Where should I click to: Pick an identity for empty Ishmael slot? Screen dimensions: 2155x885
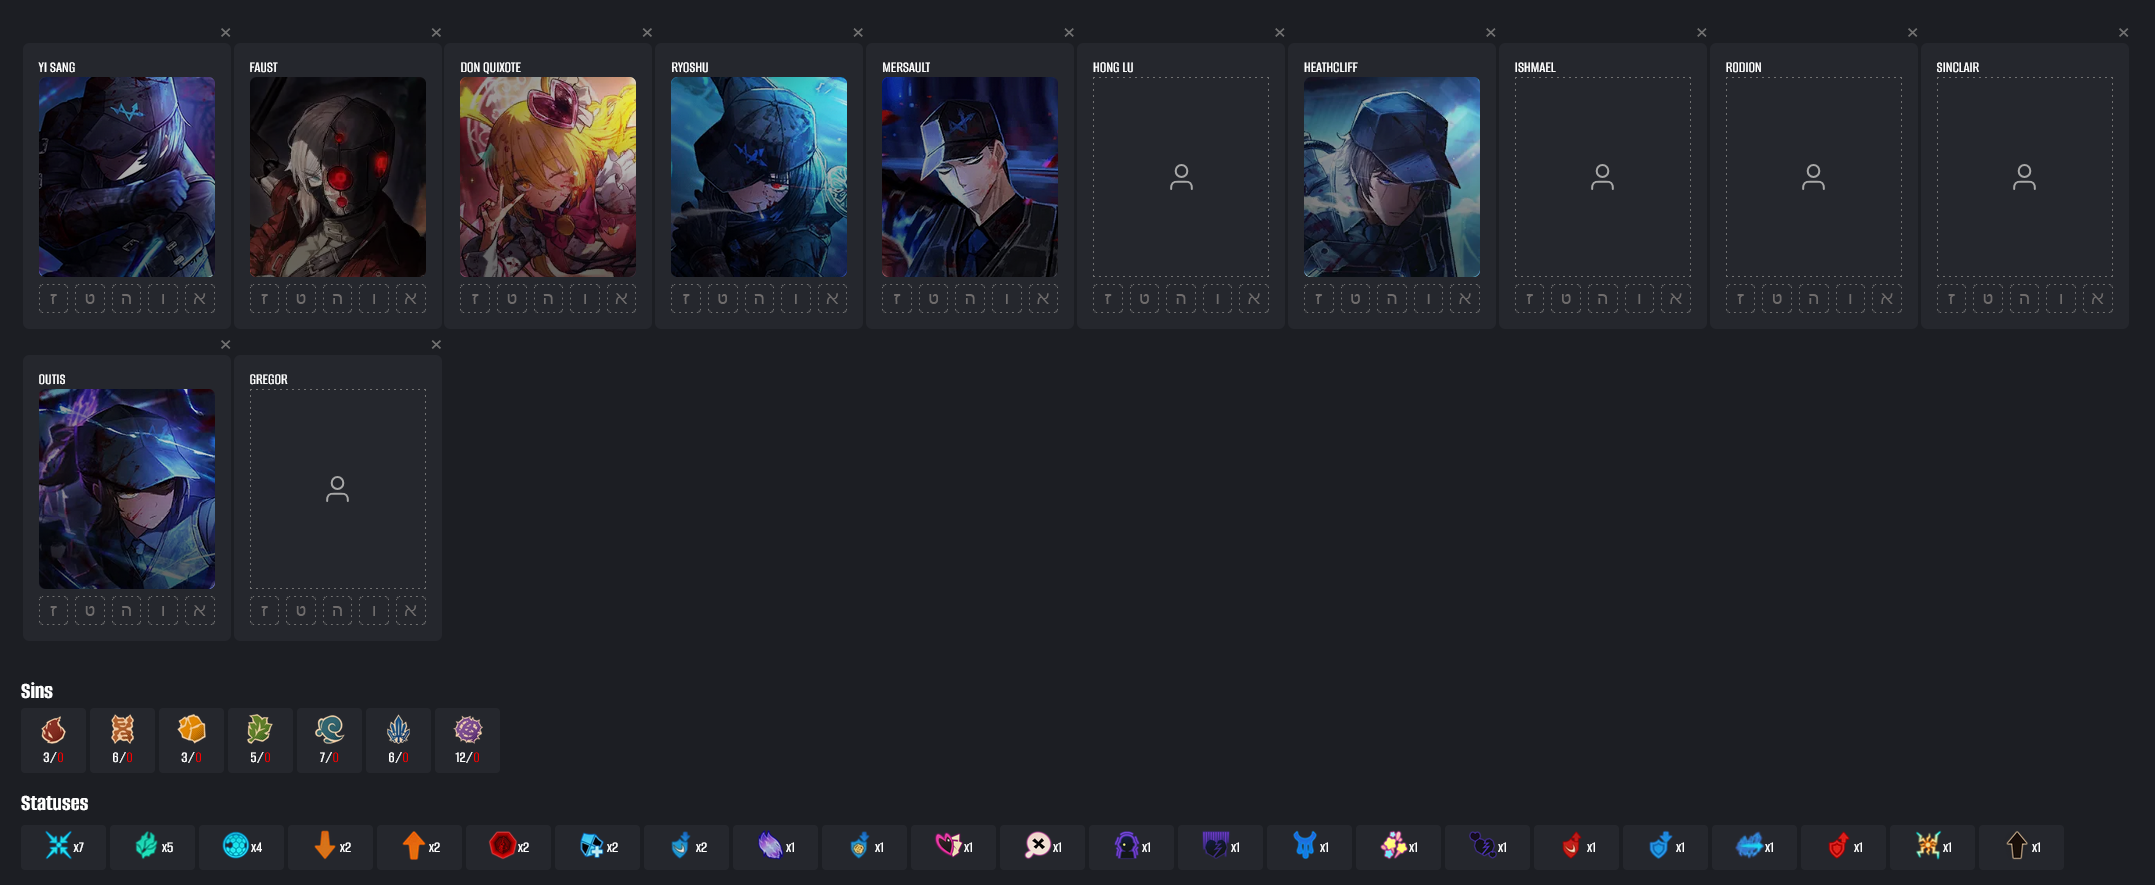tap(1603, 177)
